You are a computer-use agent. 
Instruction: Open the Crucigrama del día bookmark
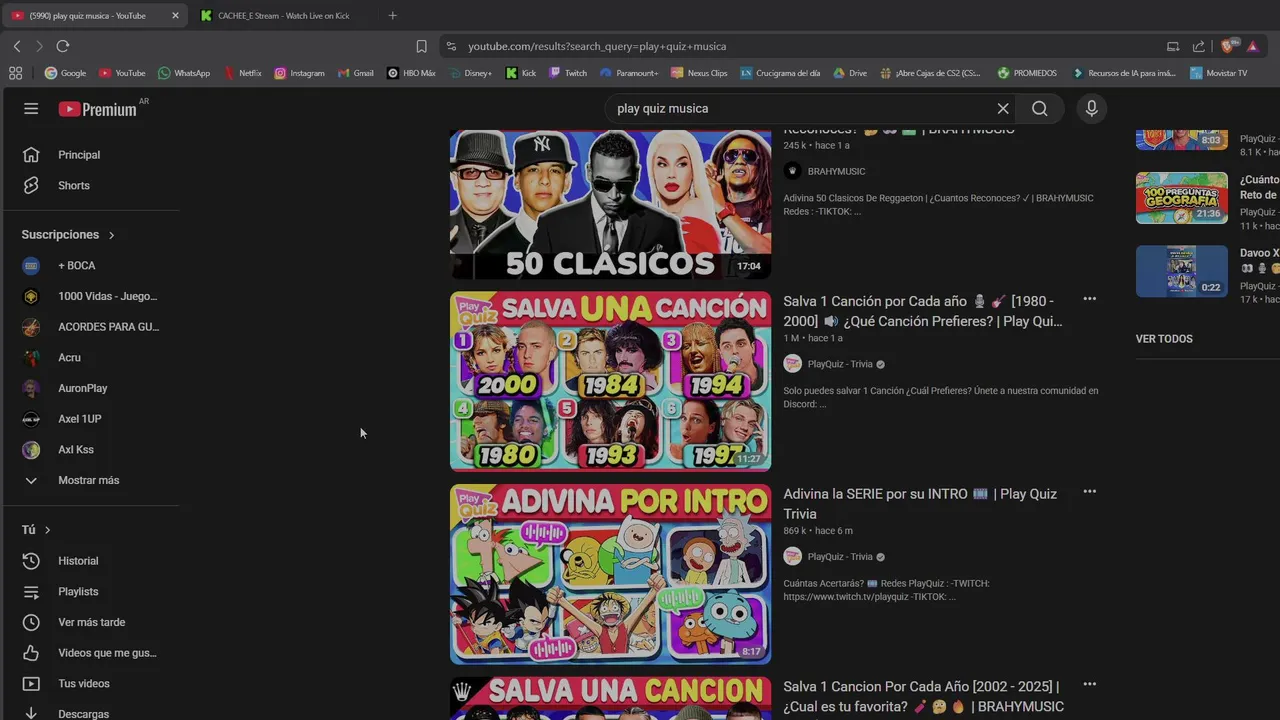780,73
